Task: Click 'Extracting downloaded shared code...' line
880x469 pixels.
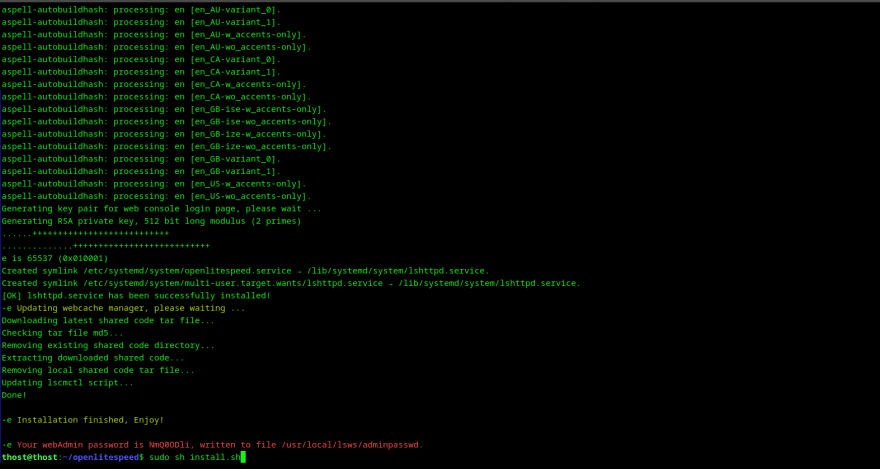Action: [x=93, y=357]
